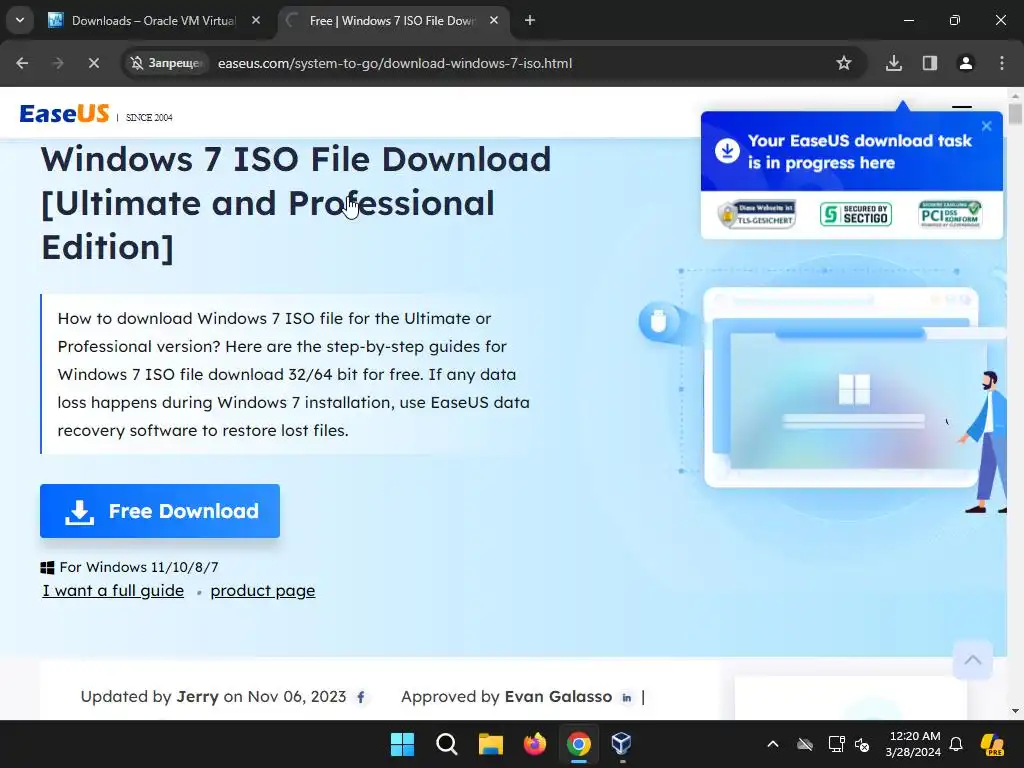Click author name Jerry
The image size is (1024, 768).
point(197,697)
